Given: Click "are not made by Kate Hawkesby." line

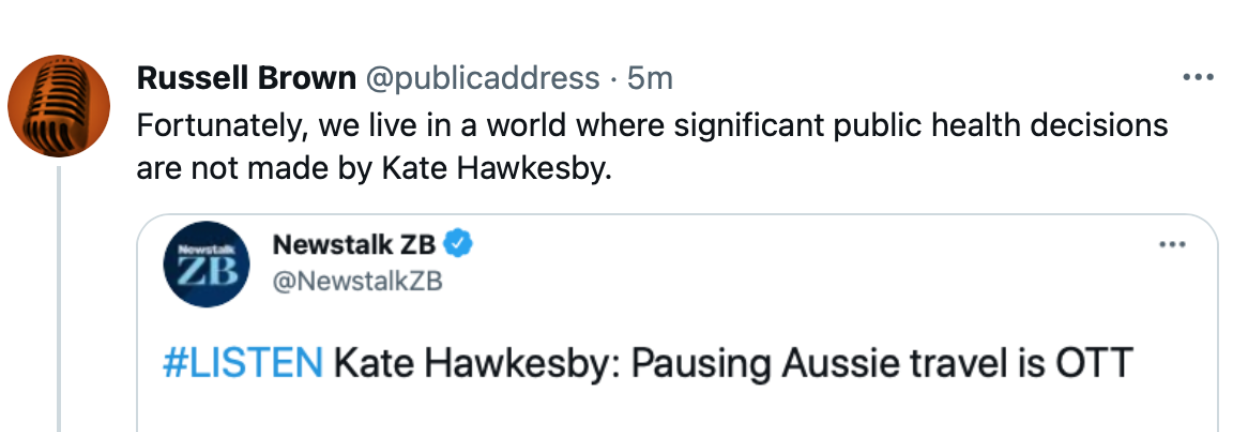Looking at the screenshot, I should coord(372,168).
